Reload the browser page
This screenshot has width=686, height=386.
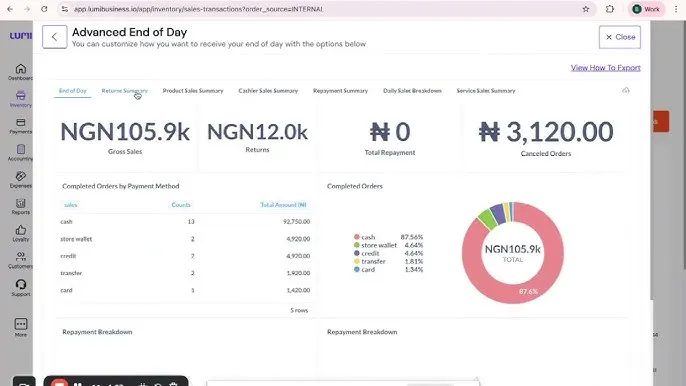(x=44, y=9)
